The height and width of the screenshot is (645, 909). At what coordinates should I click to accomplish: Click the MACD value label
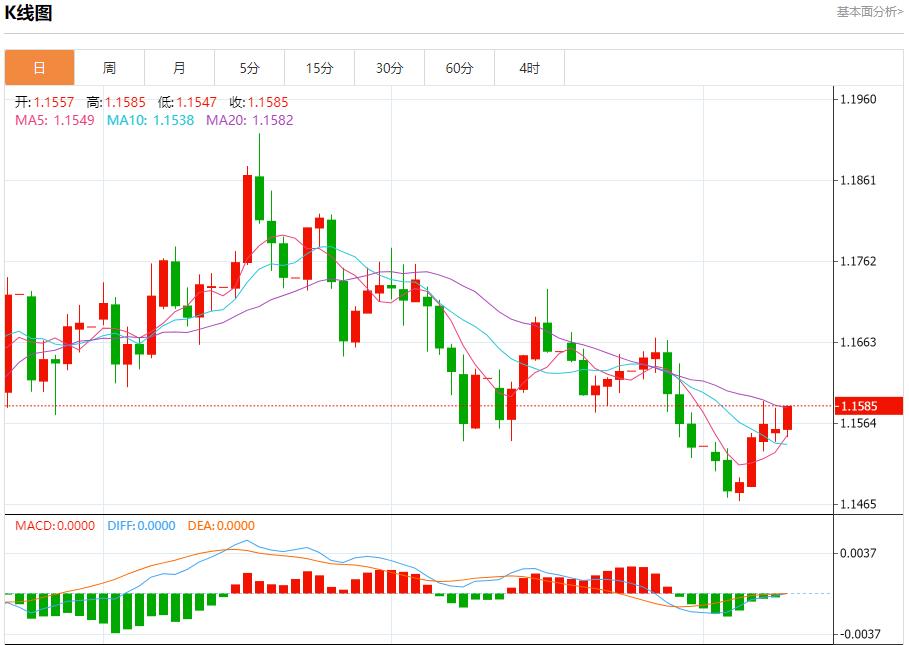coord(55,526)
